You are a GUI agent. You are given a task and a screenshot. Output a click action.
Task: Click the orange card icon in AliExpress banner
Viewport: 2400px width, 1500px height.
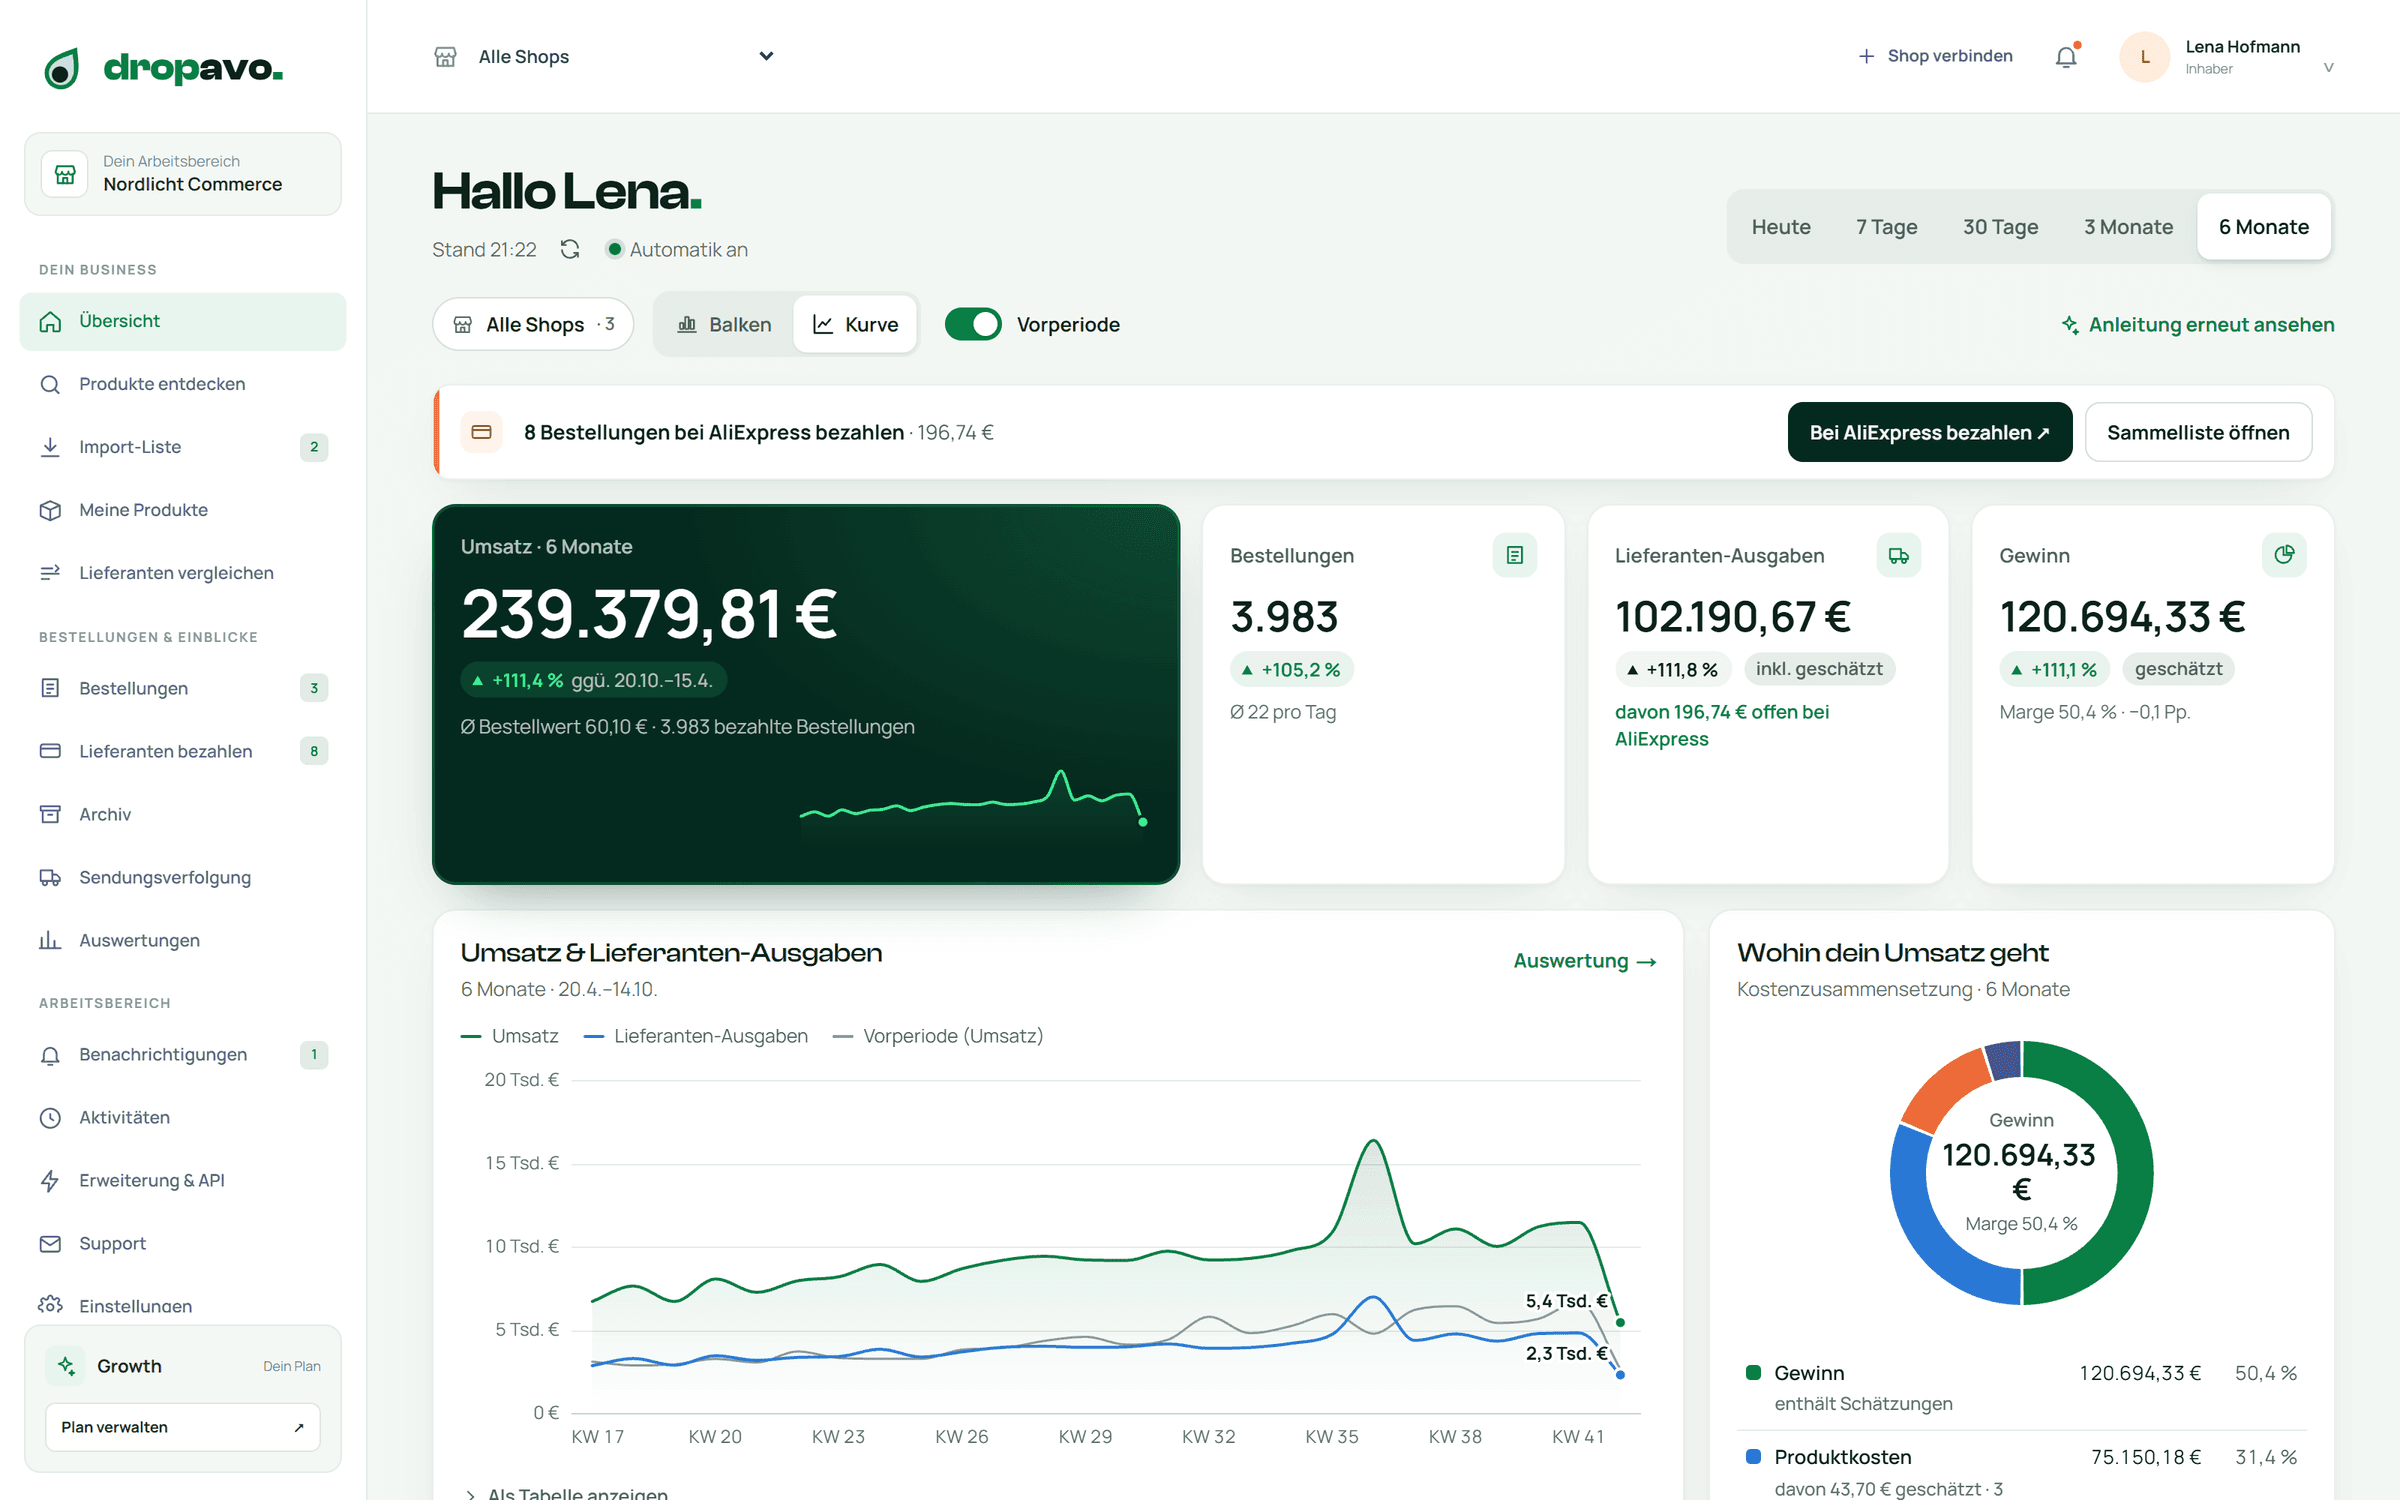[x=481, y=432]
